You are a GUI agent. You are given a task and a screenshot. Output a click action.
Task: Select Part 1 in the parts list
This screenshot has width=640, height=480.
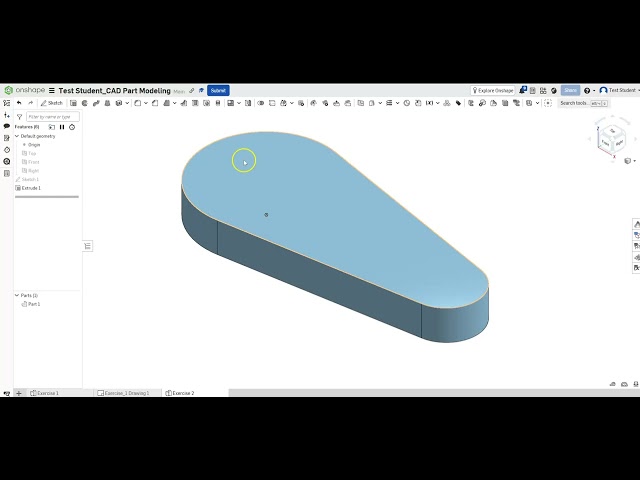coord(31,304)
